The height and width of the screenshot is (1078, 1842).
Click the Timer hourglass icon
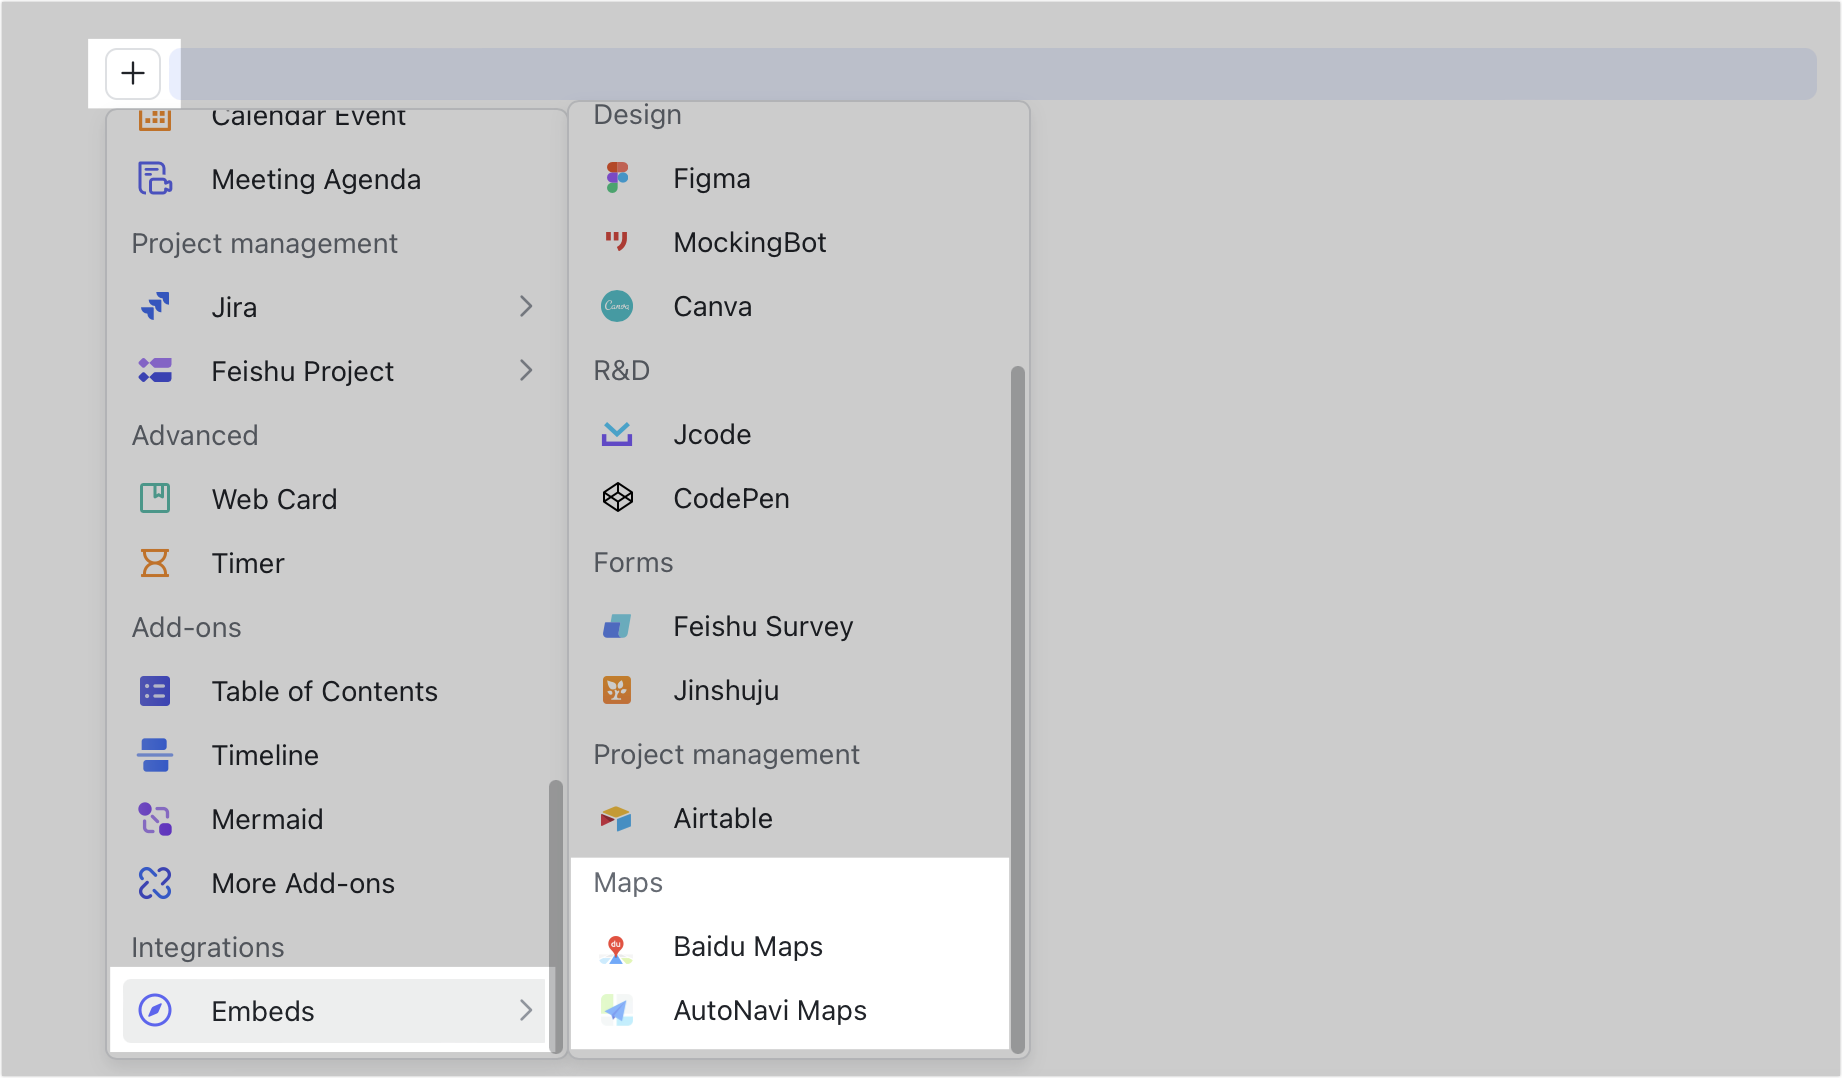(x=155, y=562)
